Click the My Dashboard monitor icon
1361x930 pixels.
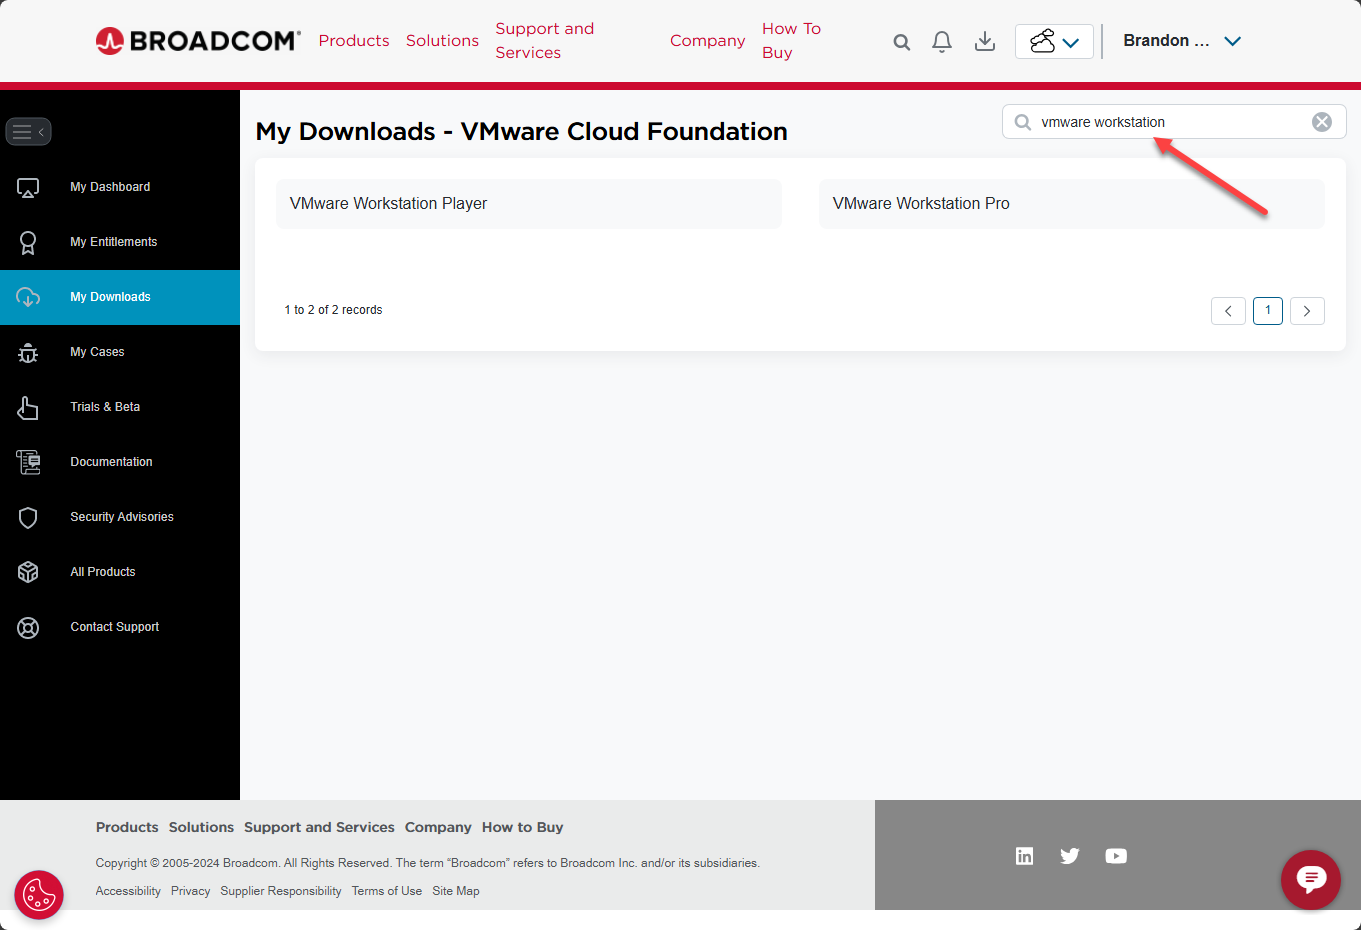point(28,187)
